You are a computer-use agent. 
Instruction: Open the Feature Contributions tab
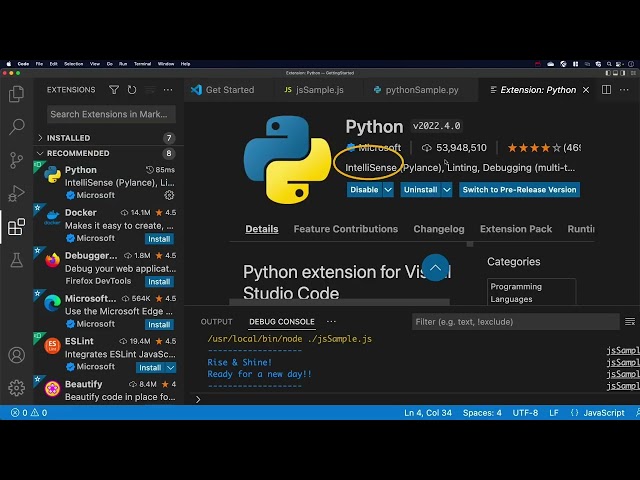click(x=346, y=229)
